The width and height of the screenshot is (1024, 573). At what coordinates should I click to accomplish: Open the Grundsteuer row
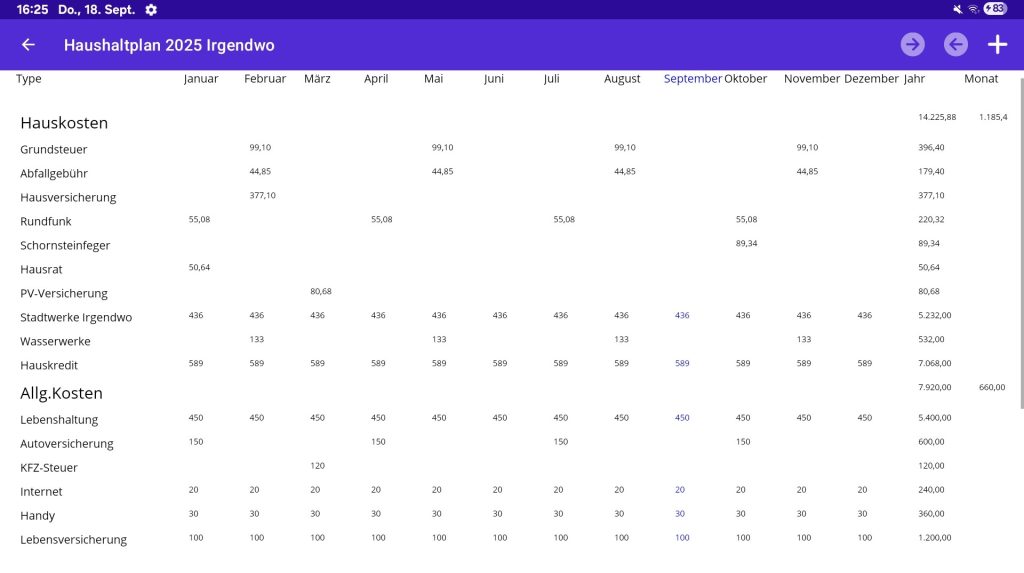pos(54,149)
